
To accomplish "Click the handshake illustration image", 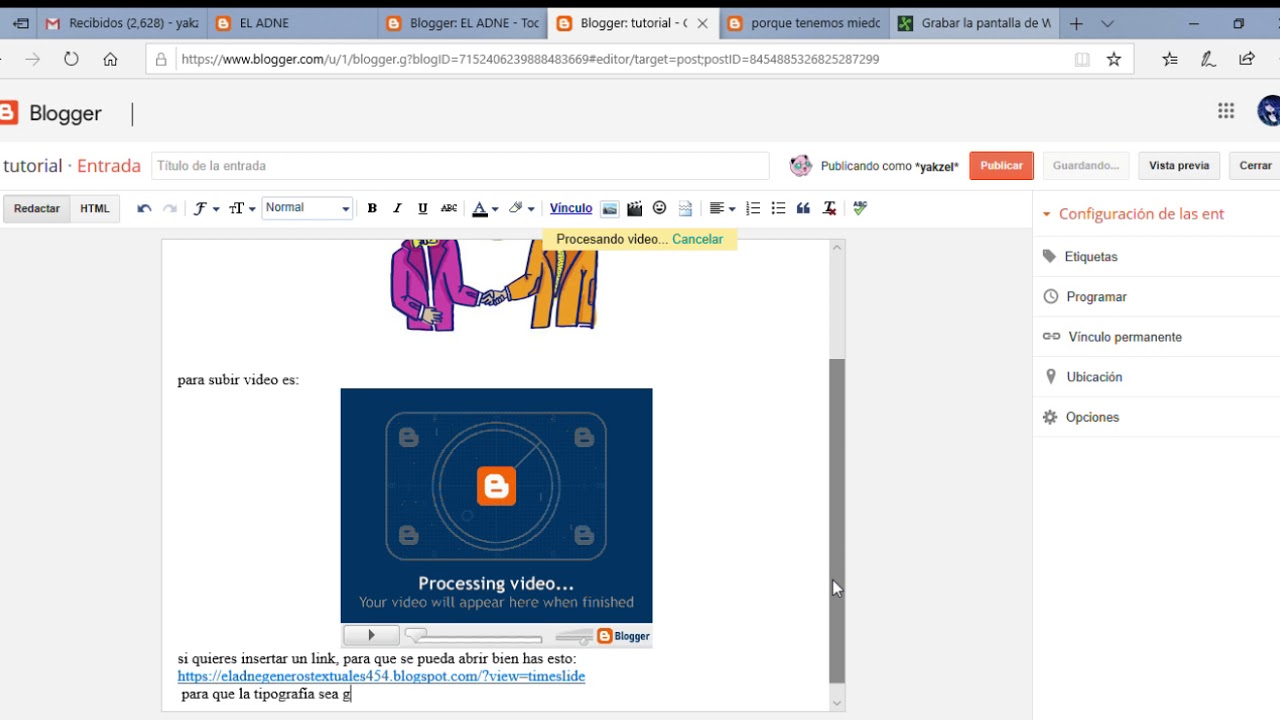I will click(495, 285).
